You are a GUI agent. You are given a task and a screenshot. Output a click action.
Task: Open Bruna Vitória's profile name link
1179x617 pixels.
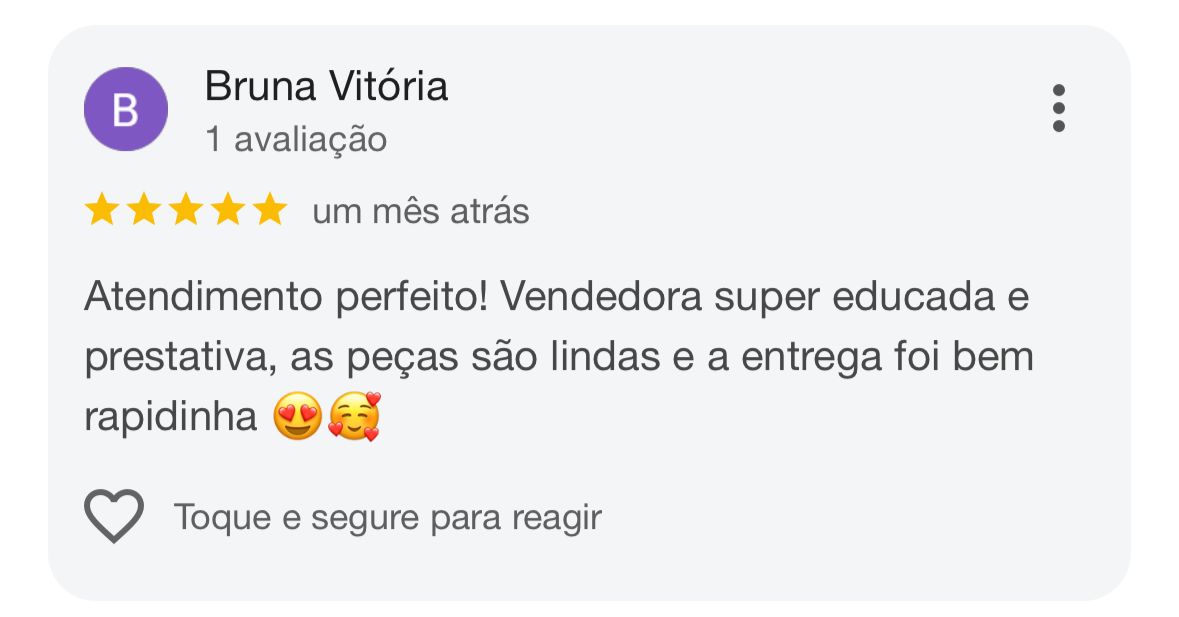click(326, 87)
